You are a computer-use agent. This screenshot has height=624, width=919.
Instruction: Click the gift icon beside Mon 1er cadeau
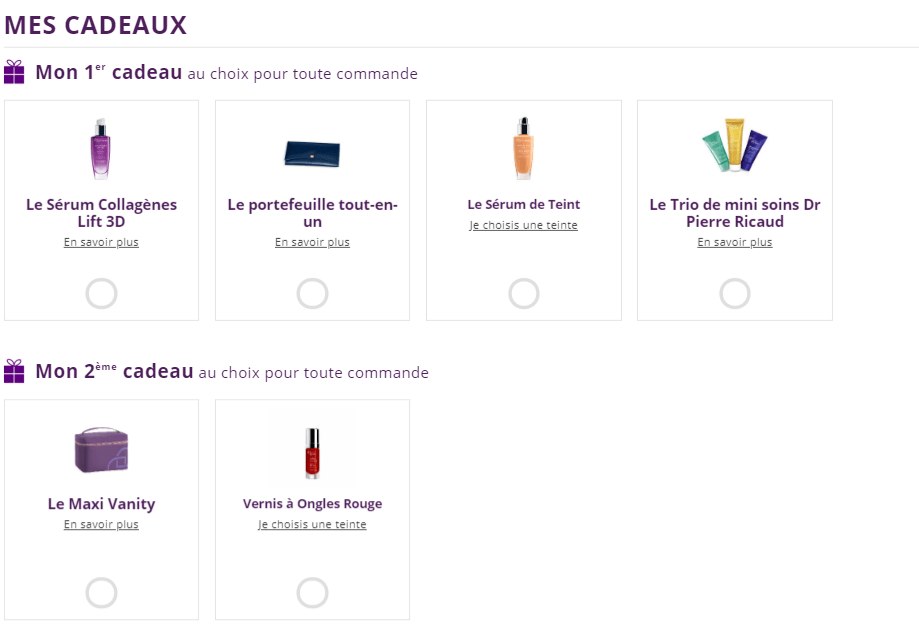(14, 72)
